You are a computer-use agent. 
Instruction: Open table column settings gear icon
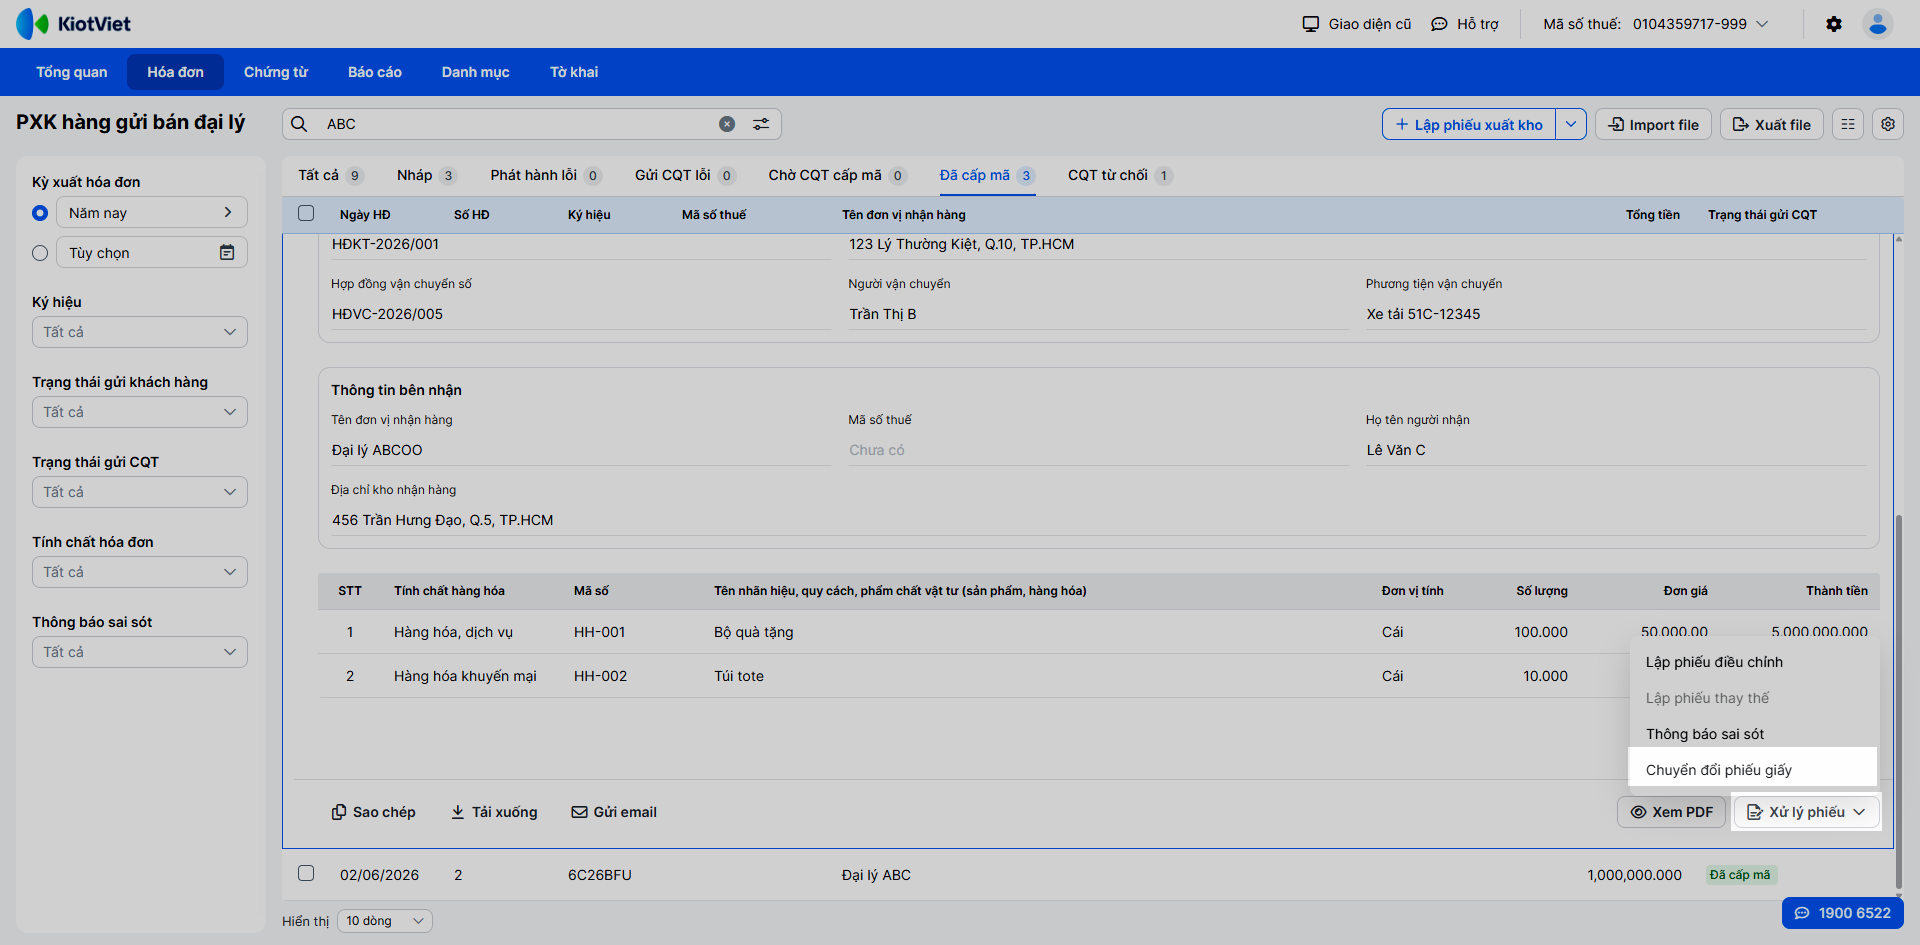[1888, 124]
